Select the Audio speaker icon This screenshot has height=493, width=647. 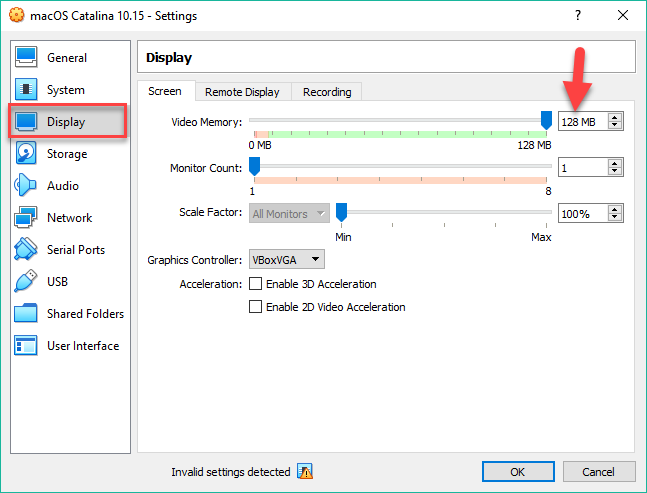[27, 186]
